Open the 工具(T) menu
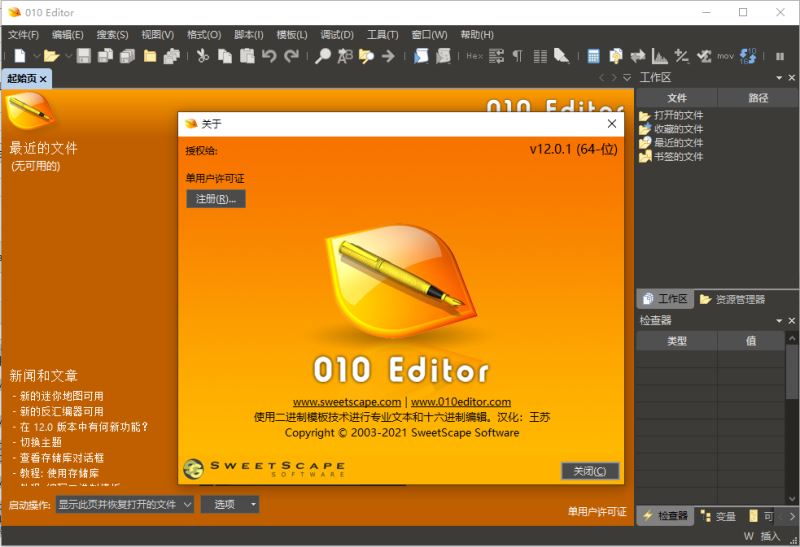The width and height of the screenshot is (800, 547). pos(383,35)
